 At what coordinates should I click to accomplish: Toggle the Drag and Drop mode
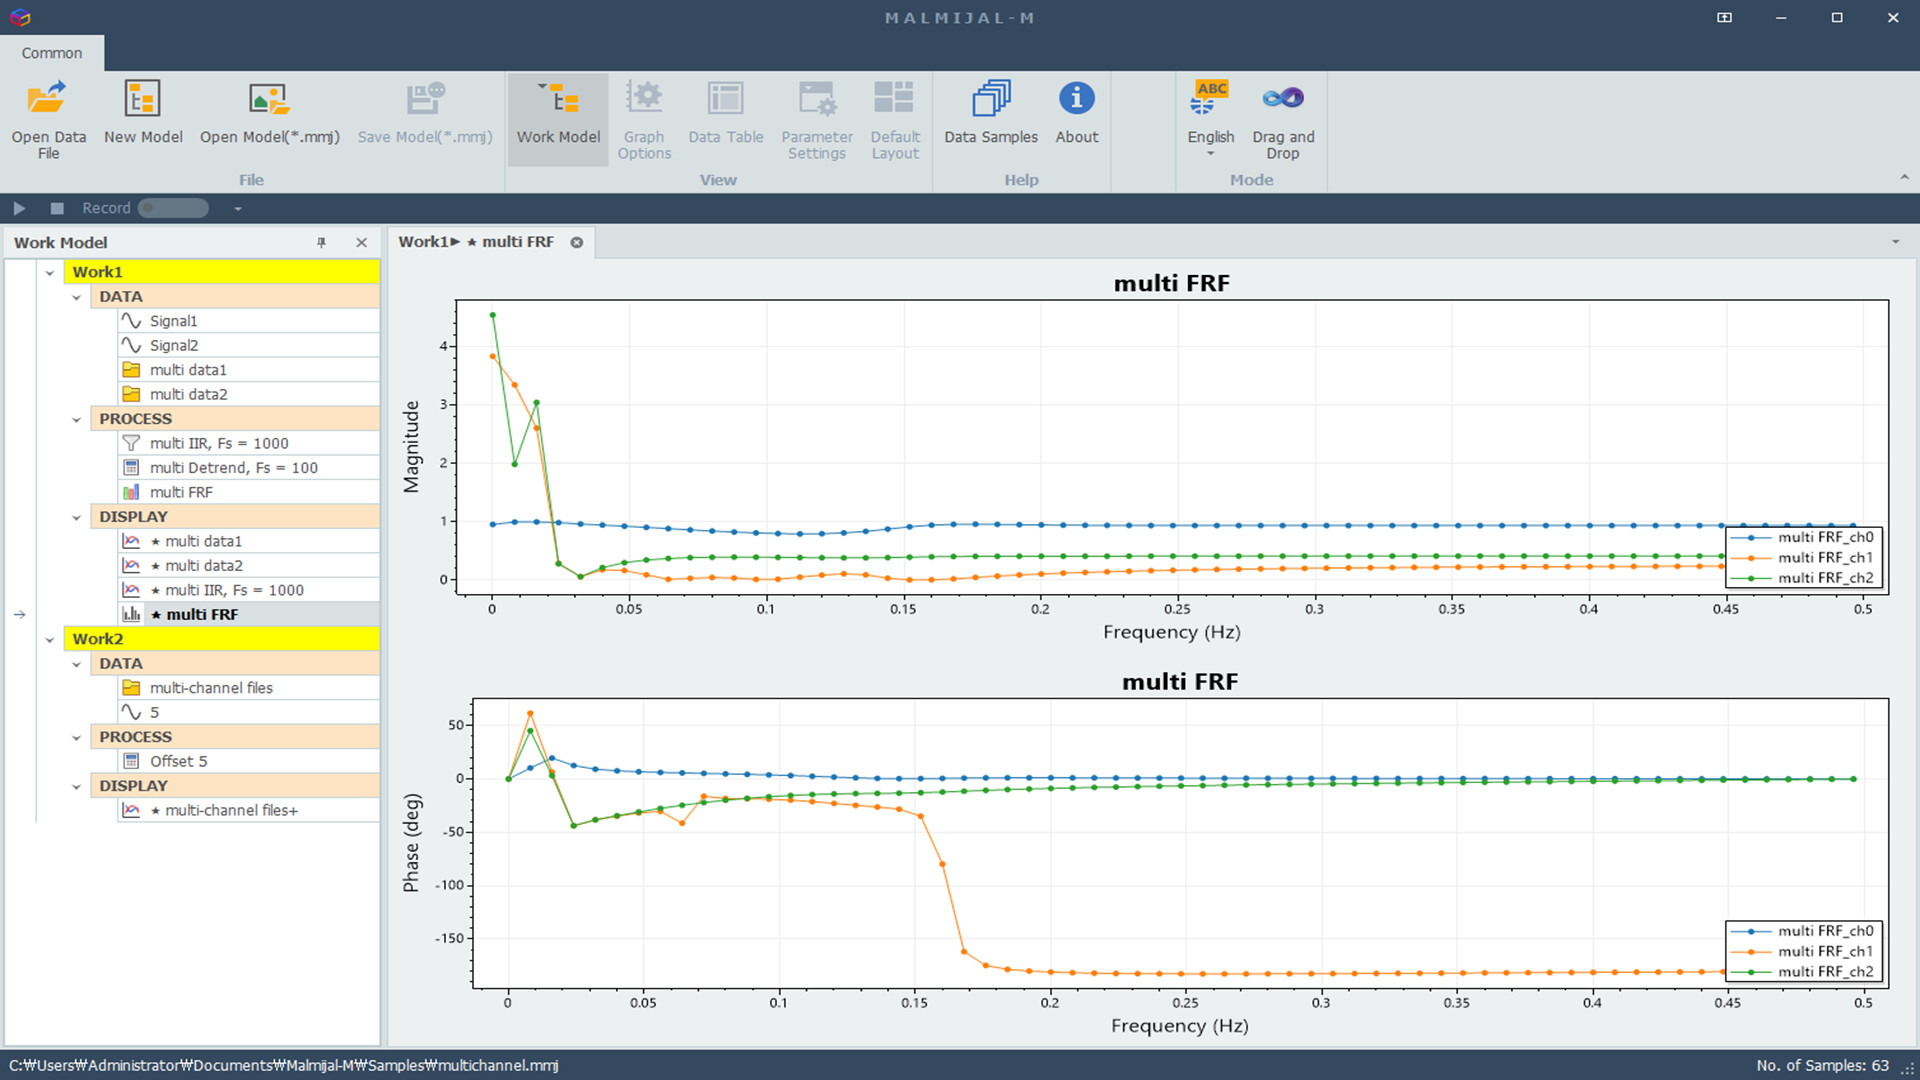1282,100
